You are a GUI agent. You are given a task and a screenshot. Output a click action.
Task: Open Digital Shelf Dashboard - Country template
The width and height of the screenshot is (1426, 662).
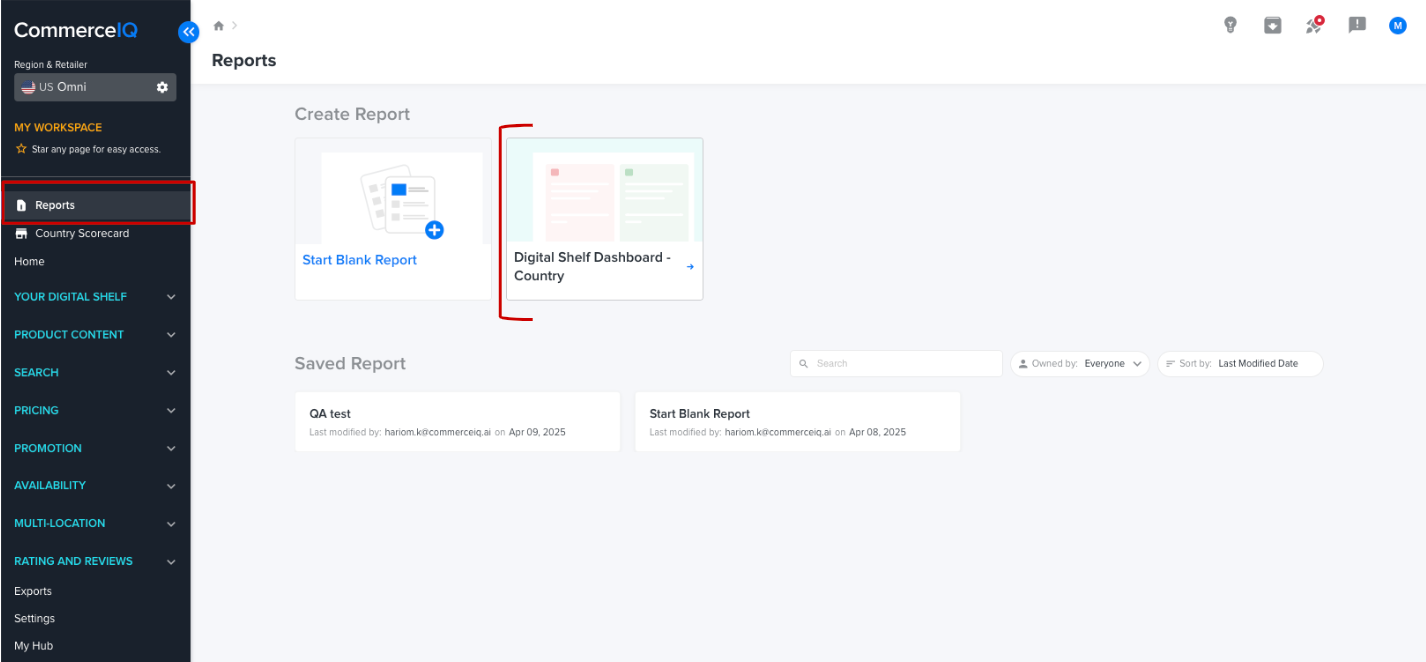click(604, 219)
